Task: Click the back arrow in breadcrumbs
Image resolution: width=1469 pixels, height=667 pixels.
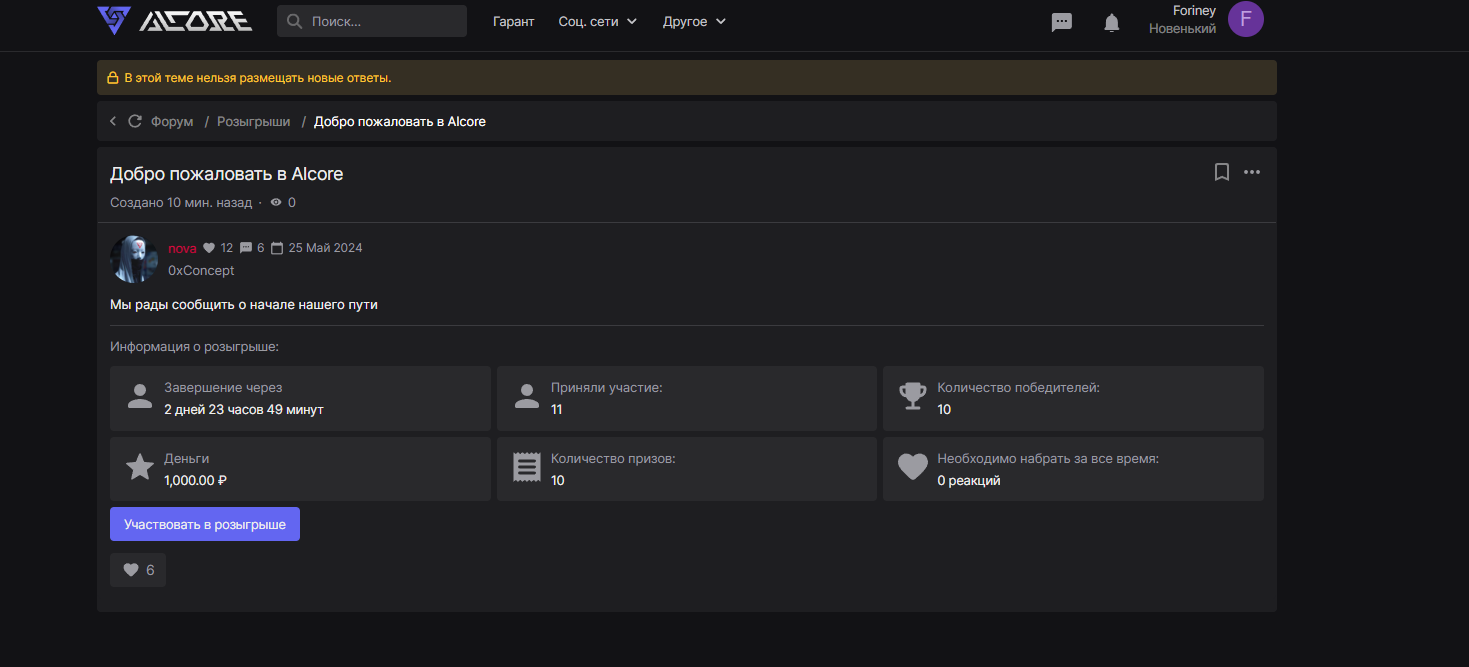Action: point(113,121)
